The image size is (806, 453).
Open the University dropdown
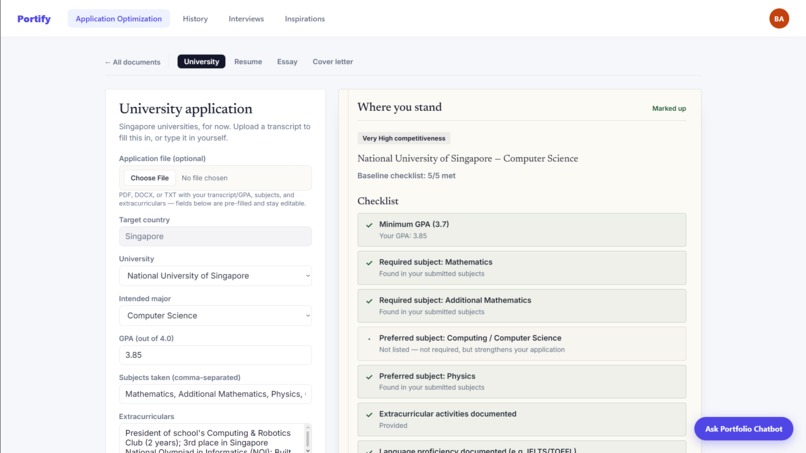pyautogui.click(x=215, y=276)
